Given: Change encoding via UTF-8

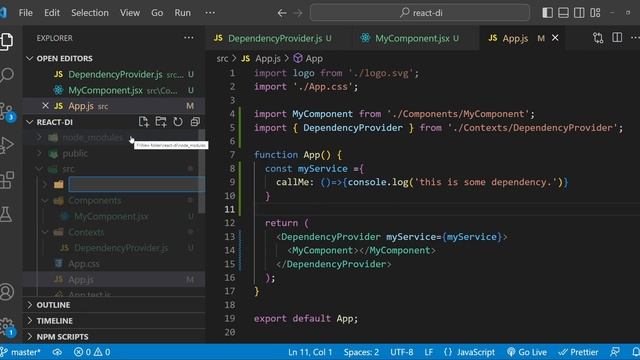Looking at the screenshot, I should click(402, 352).
